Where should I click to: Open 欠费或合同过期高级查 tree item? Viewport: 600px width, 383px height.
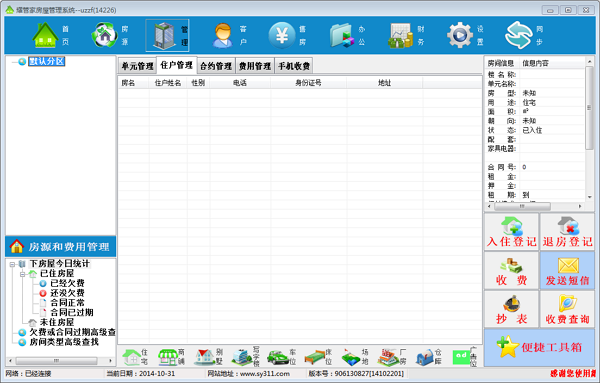(x=72, y=332)
